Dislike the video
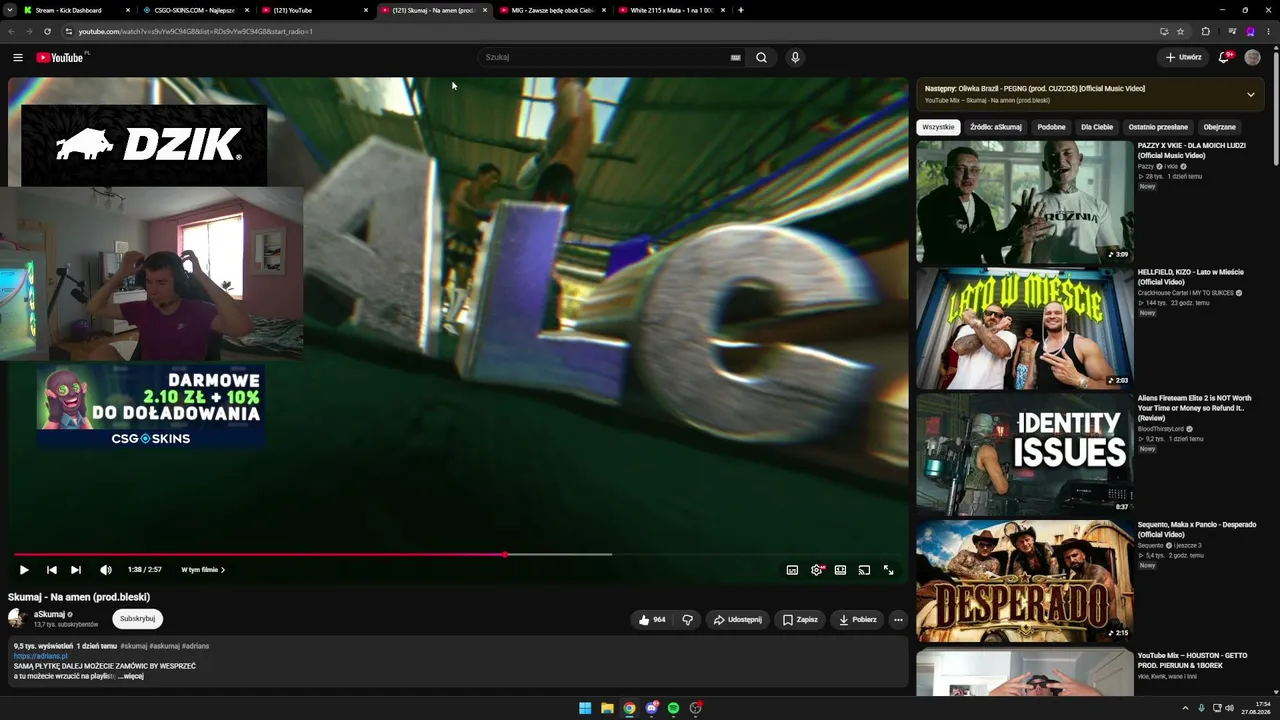 (x=687, y=620)
